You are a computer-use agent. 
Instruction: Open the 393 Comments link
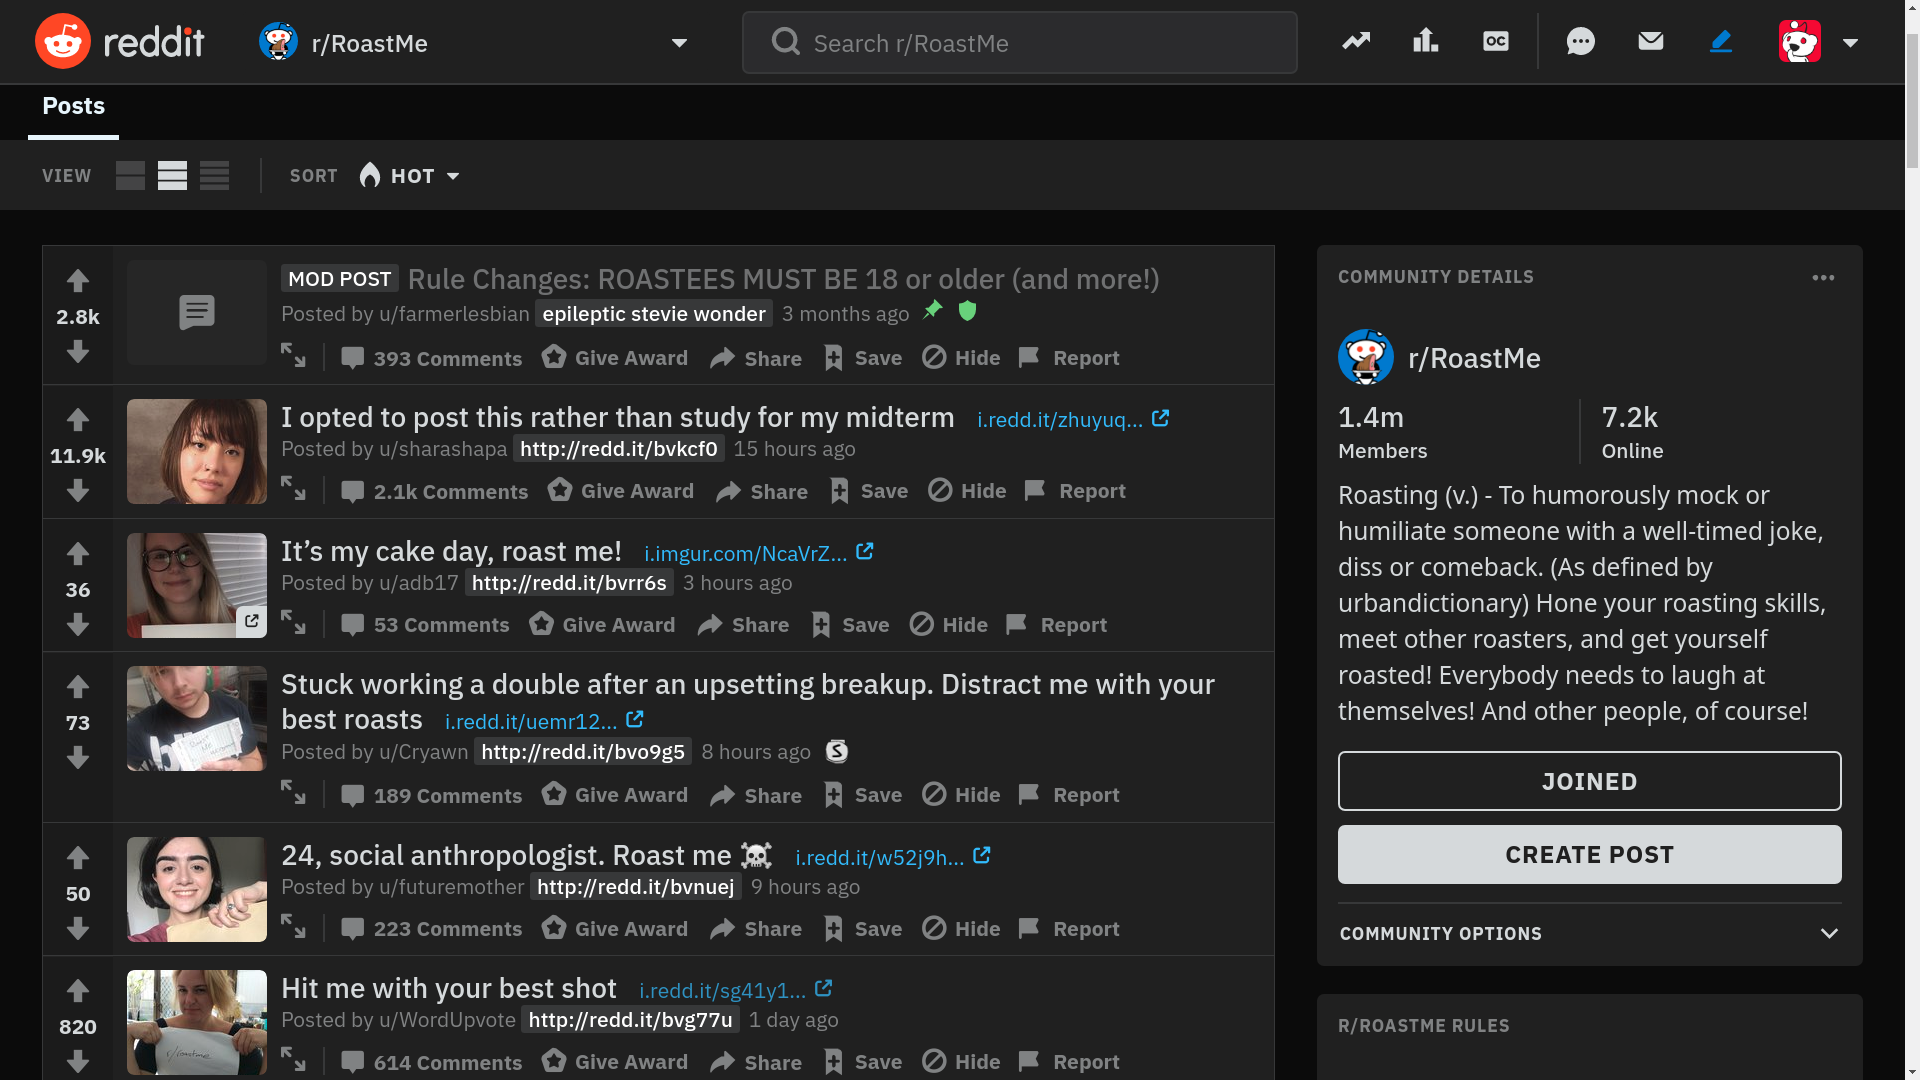point(431,358)
